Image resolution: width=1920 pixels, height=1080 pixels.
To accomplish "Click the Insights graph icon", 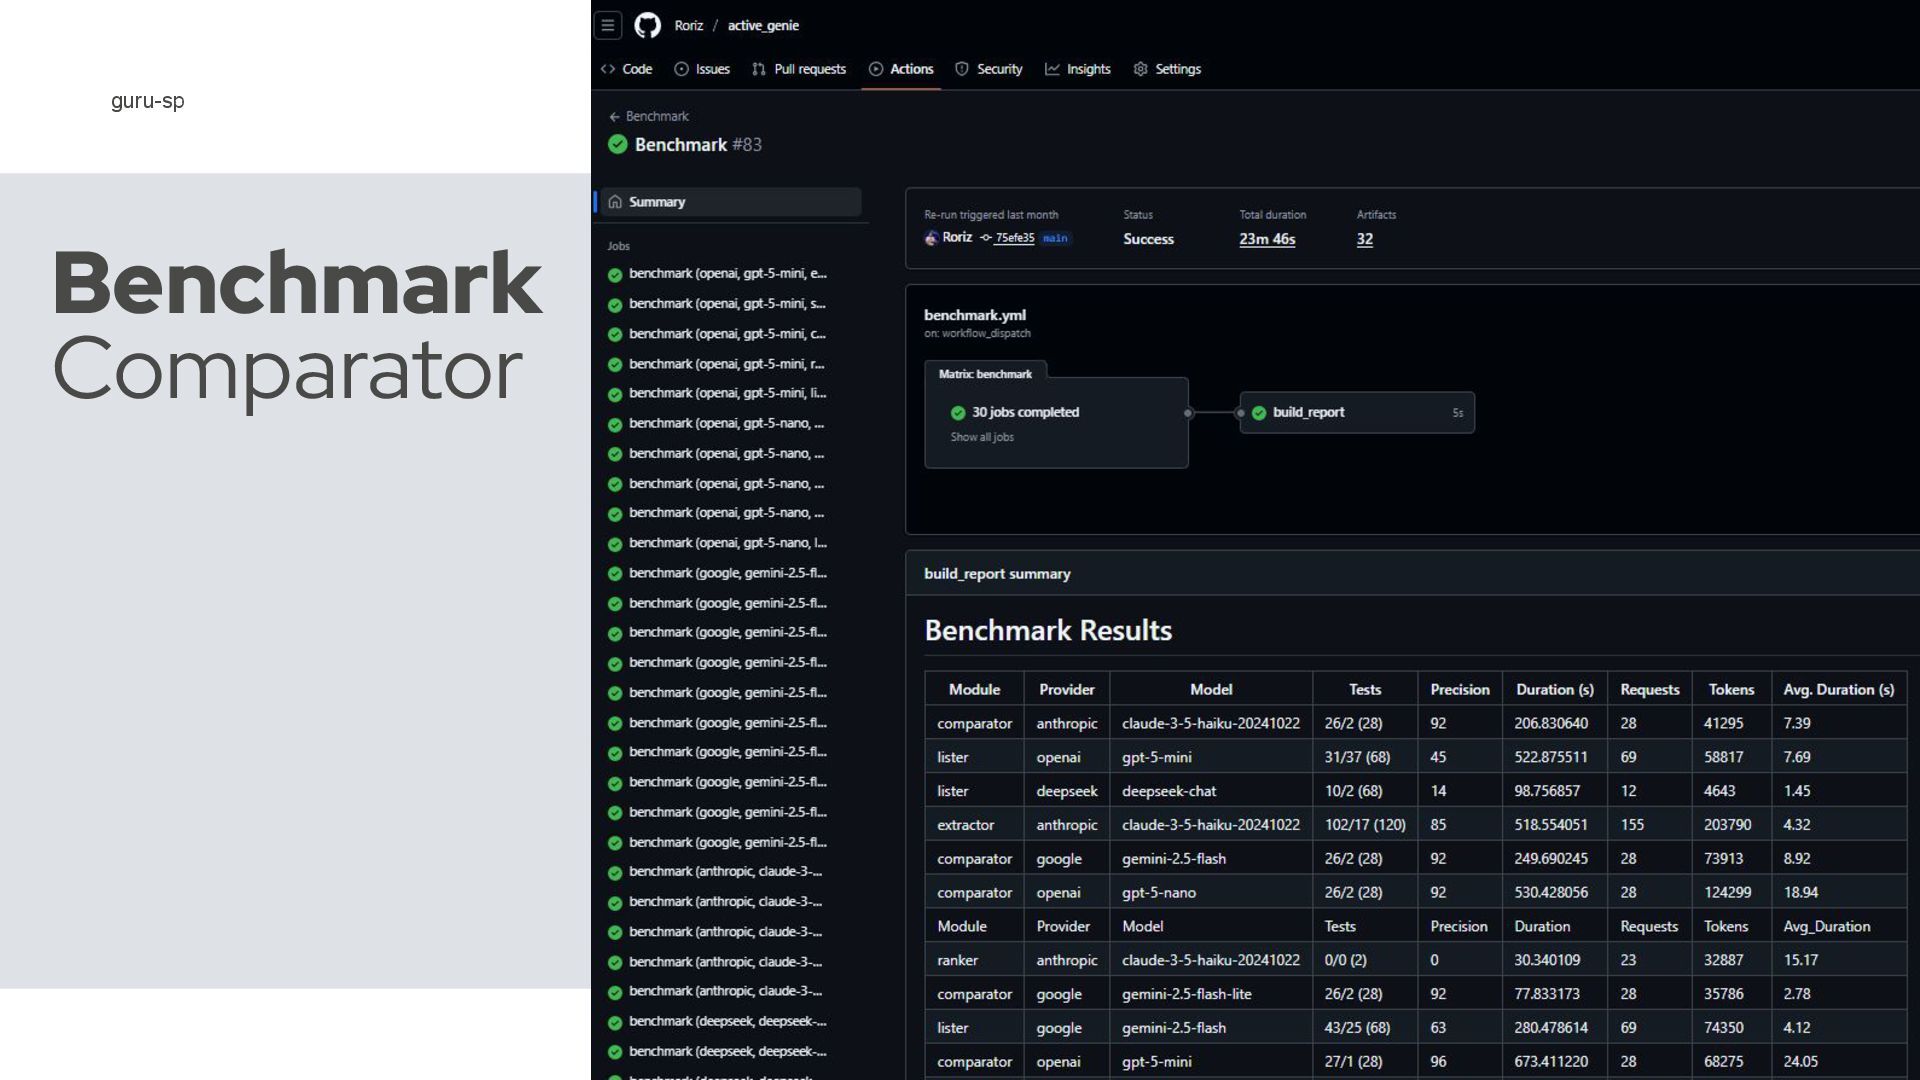I will click(x=1052, y=69).
